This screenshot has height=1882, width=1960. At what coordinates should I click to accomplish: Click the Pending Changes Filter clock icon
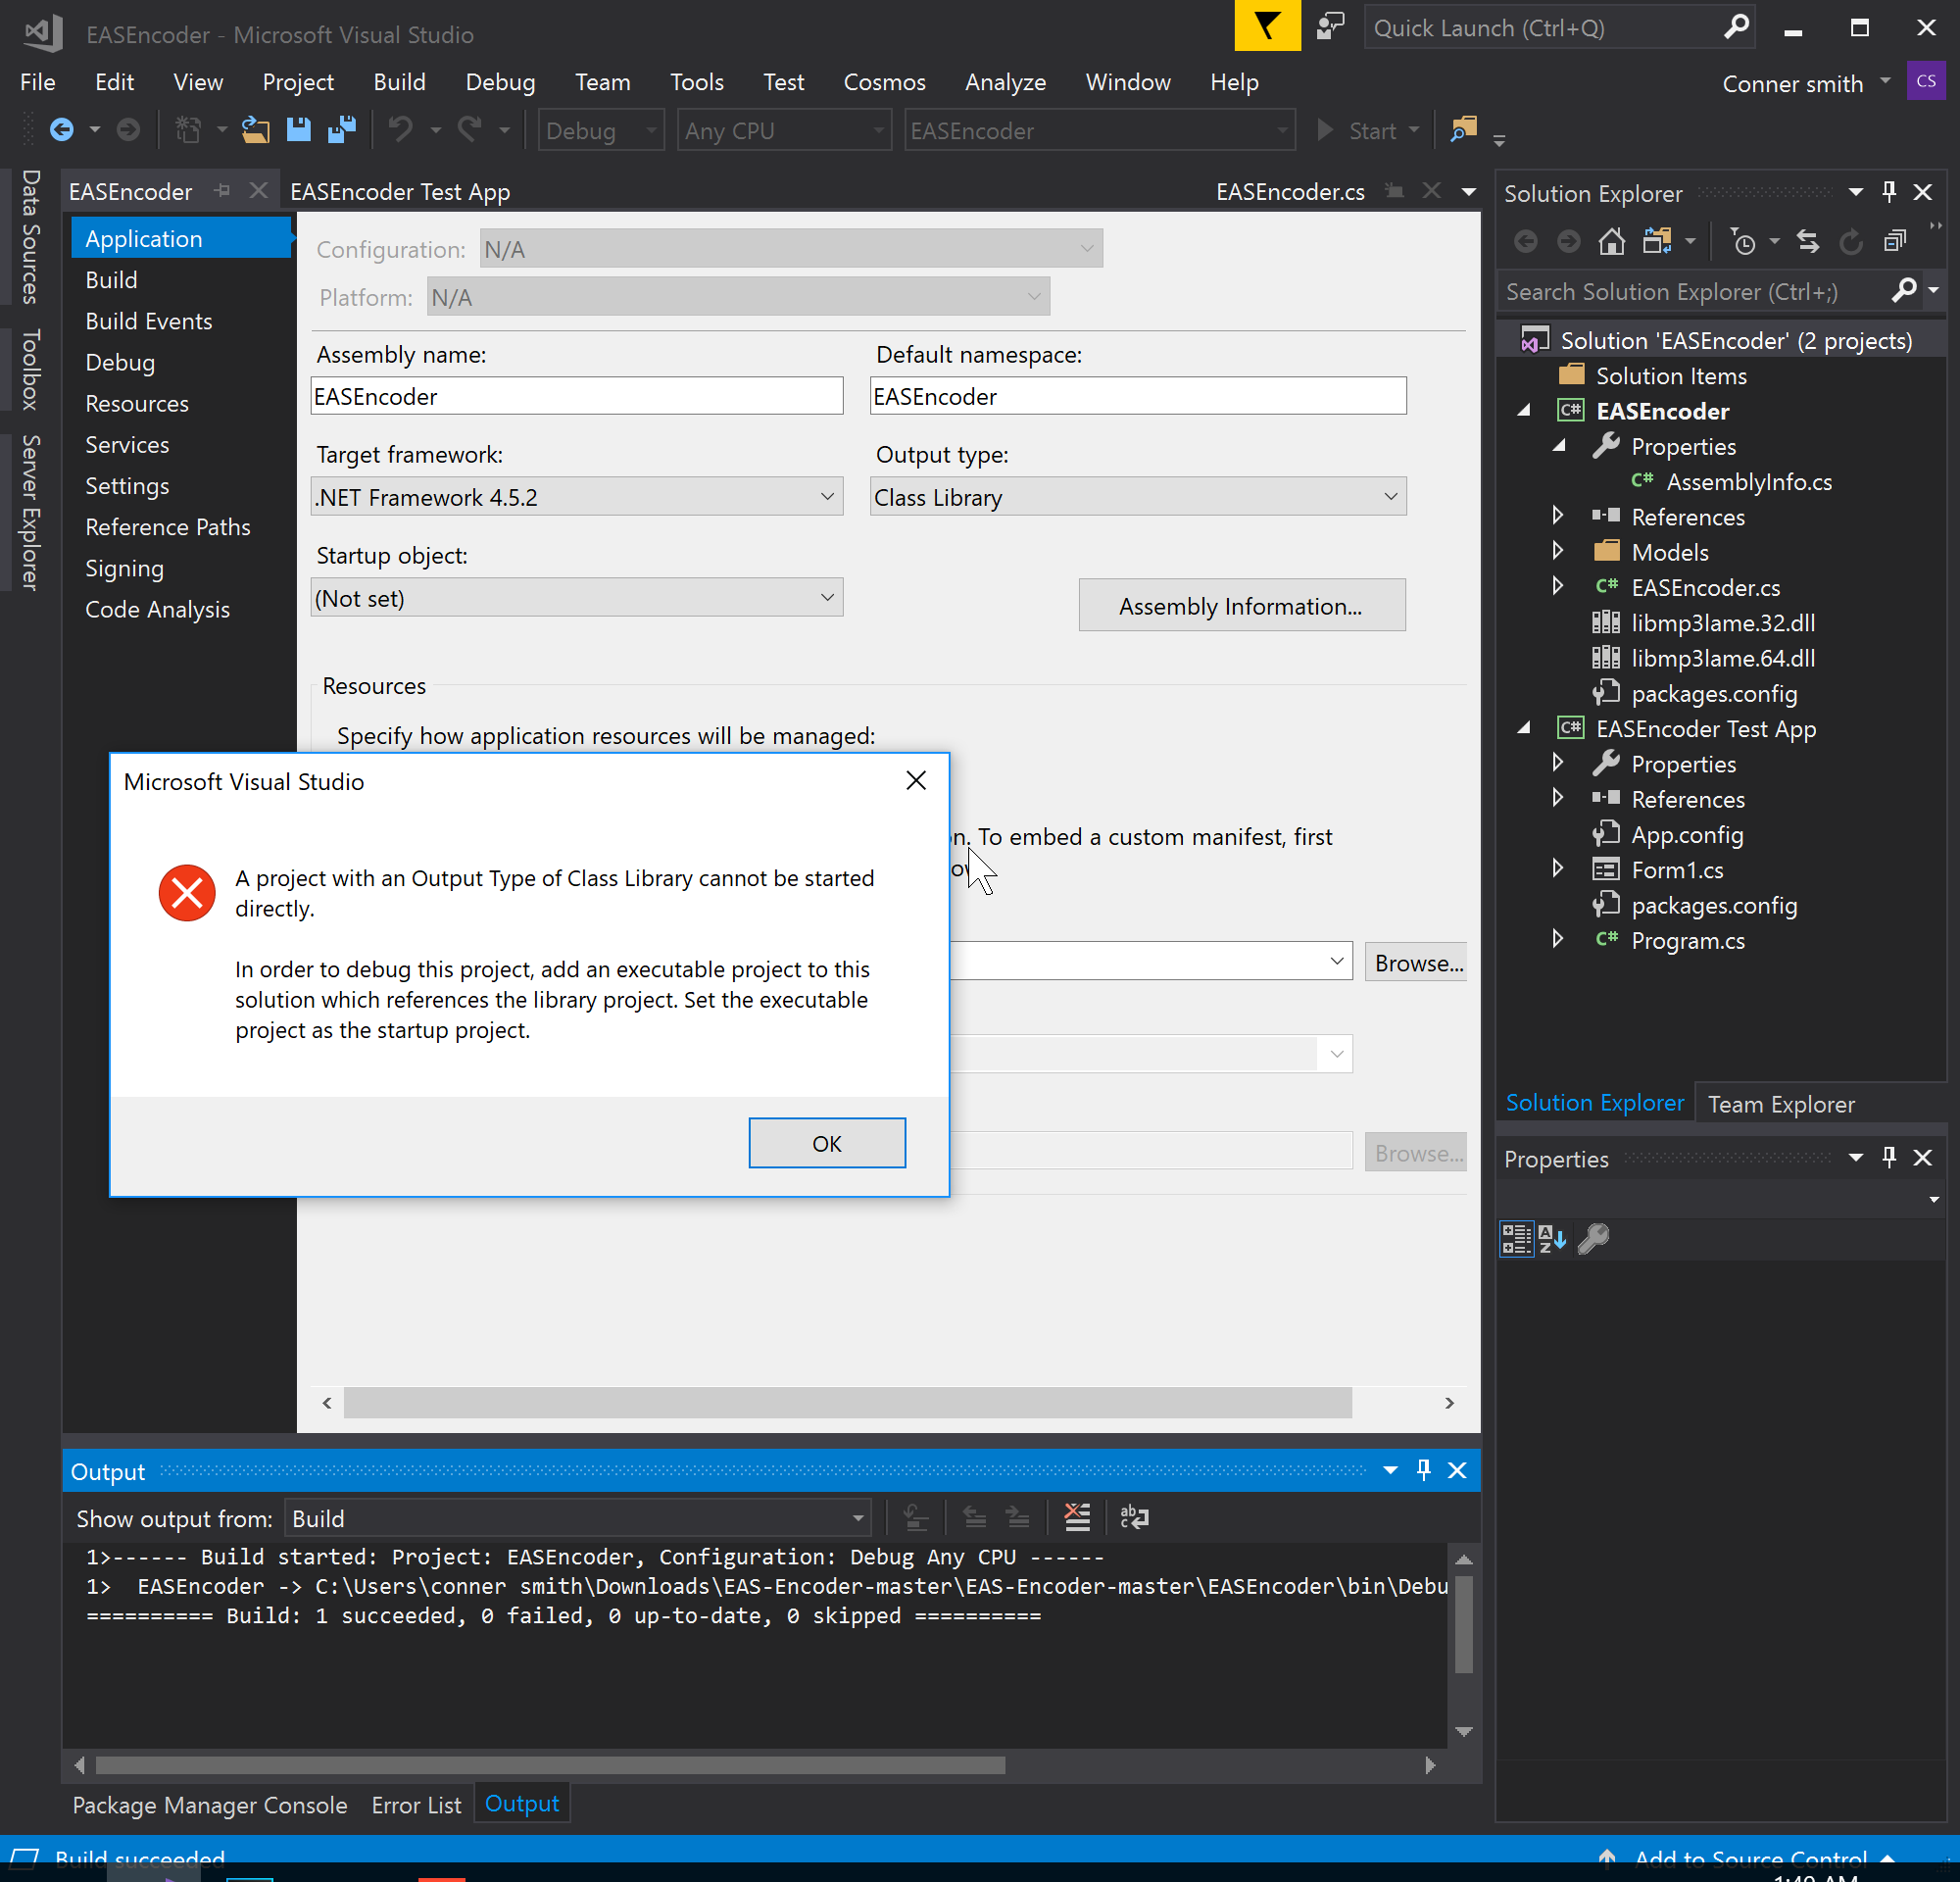click(1743, 241)
